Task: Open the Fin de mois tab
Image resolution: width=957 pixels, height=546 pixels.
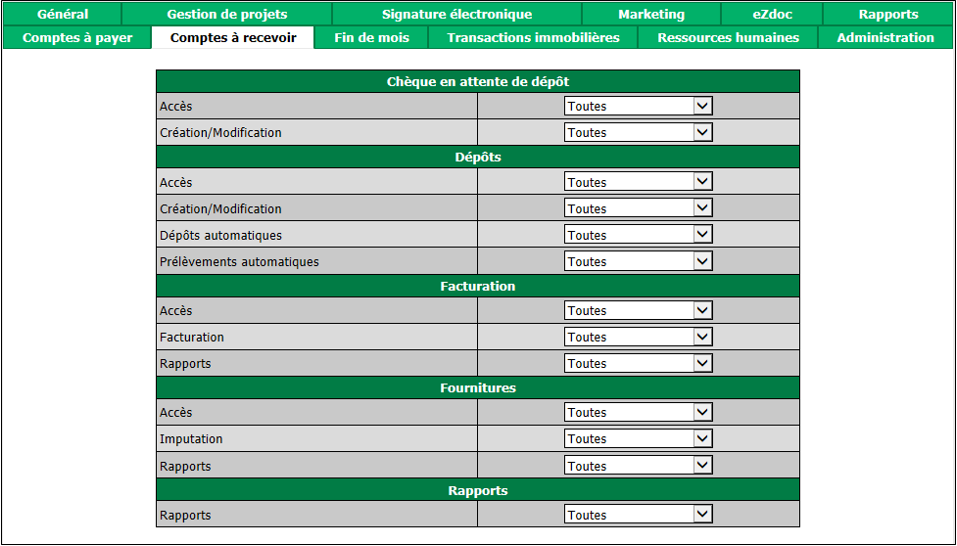Action: [372, 37]
